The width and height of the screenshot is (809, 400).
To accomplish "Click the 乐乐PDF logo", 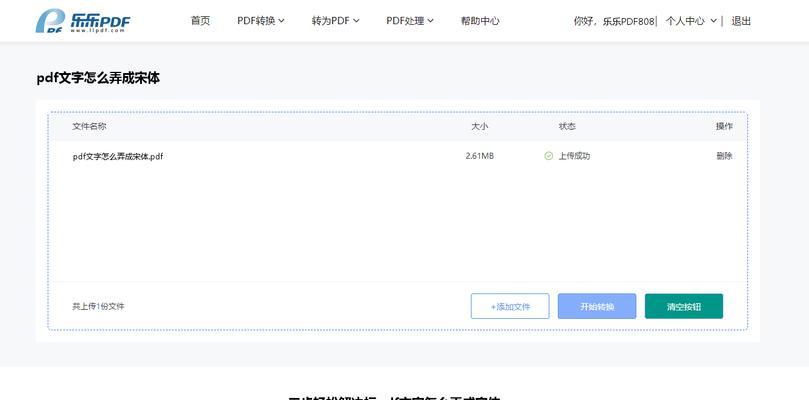I will pyautogui.click(x=83, y=21).
